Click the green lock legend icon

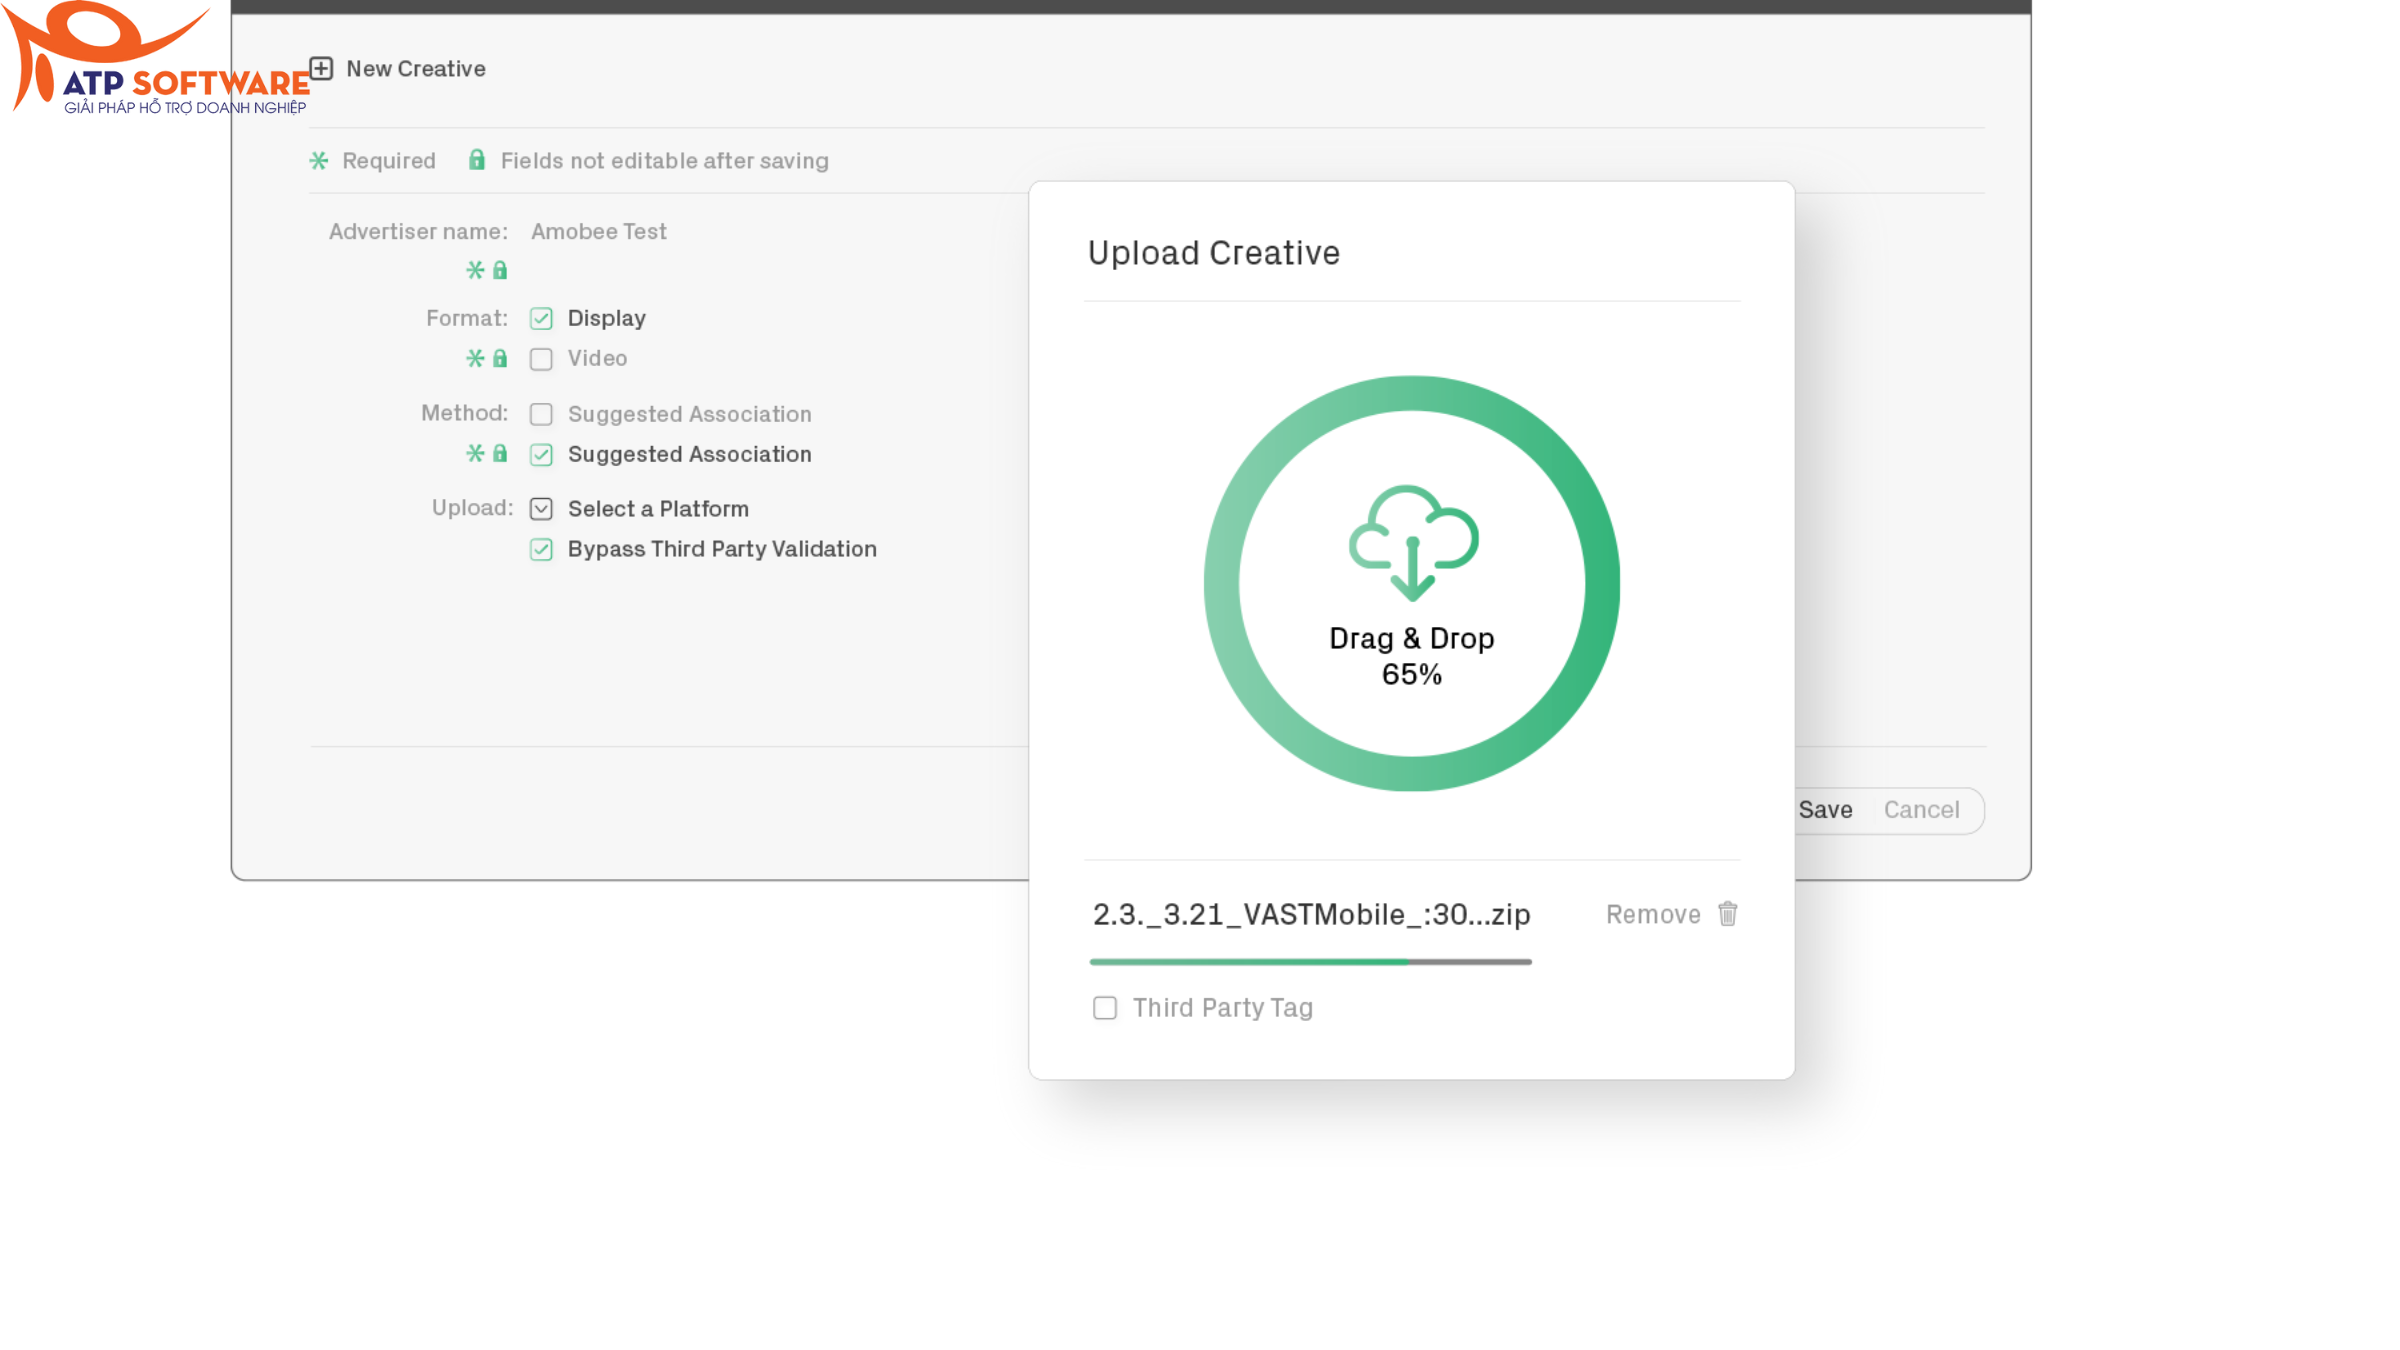coord(477,160)
